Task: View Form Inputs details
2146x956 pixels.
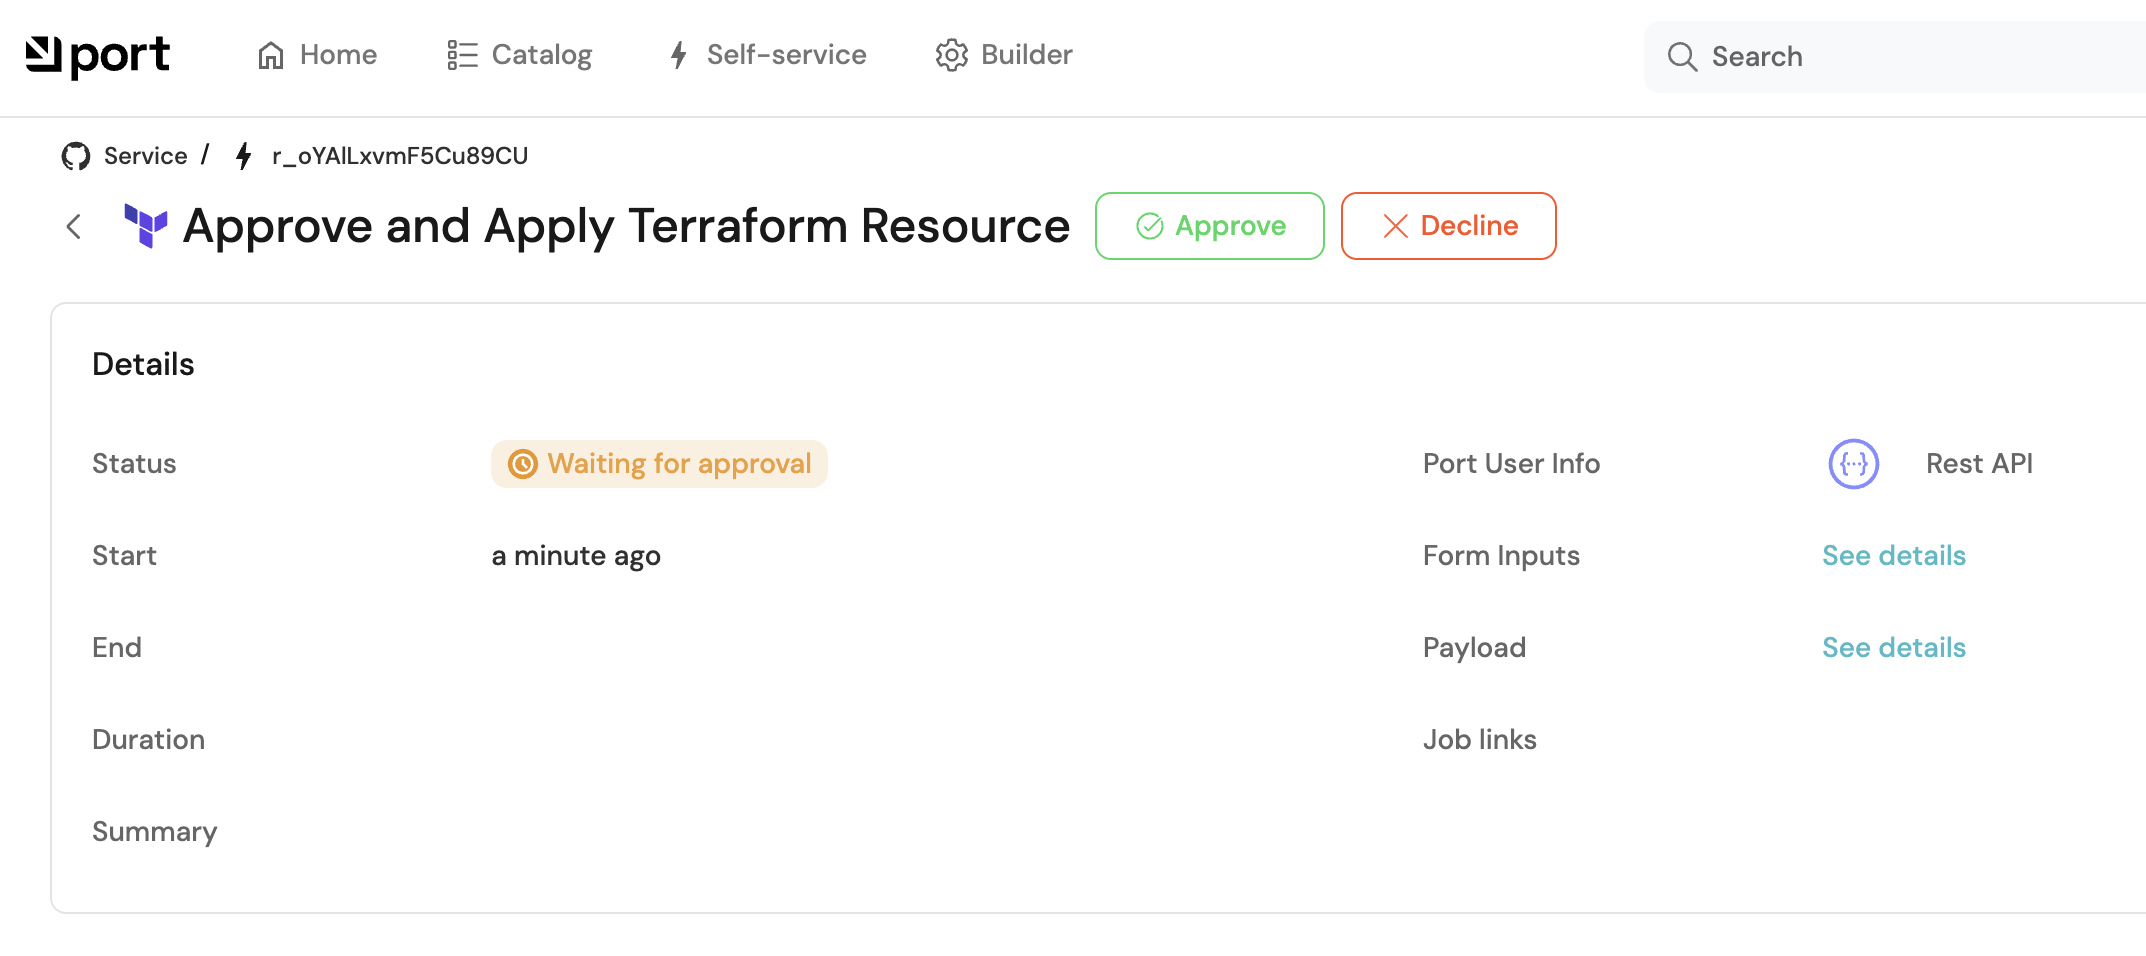Action: click(x=1893, y=556)
